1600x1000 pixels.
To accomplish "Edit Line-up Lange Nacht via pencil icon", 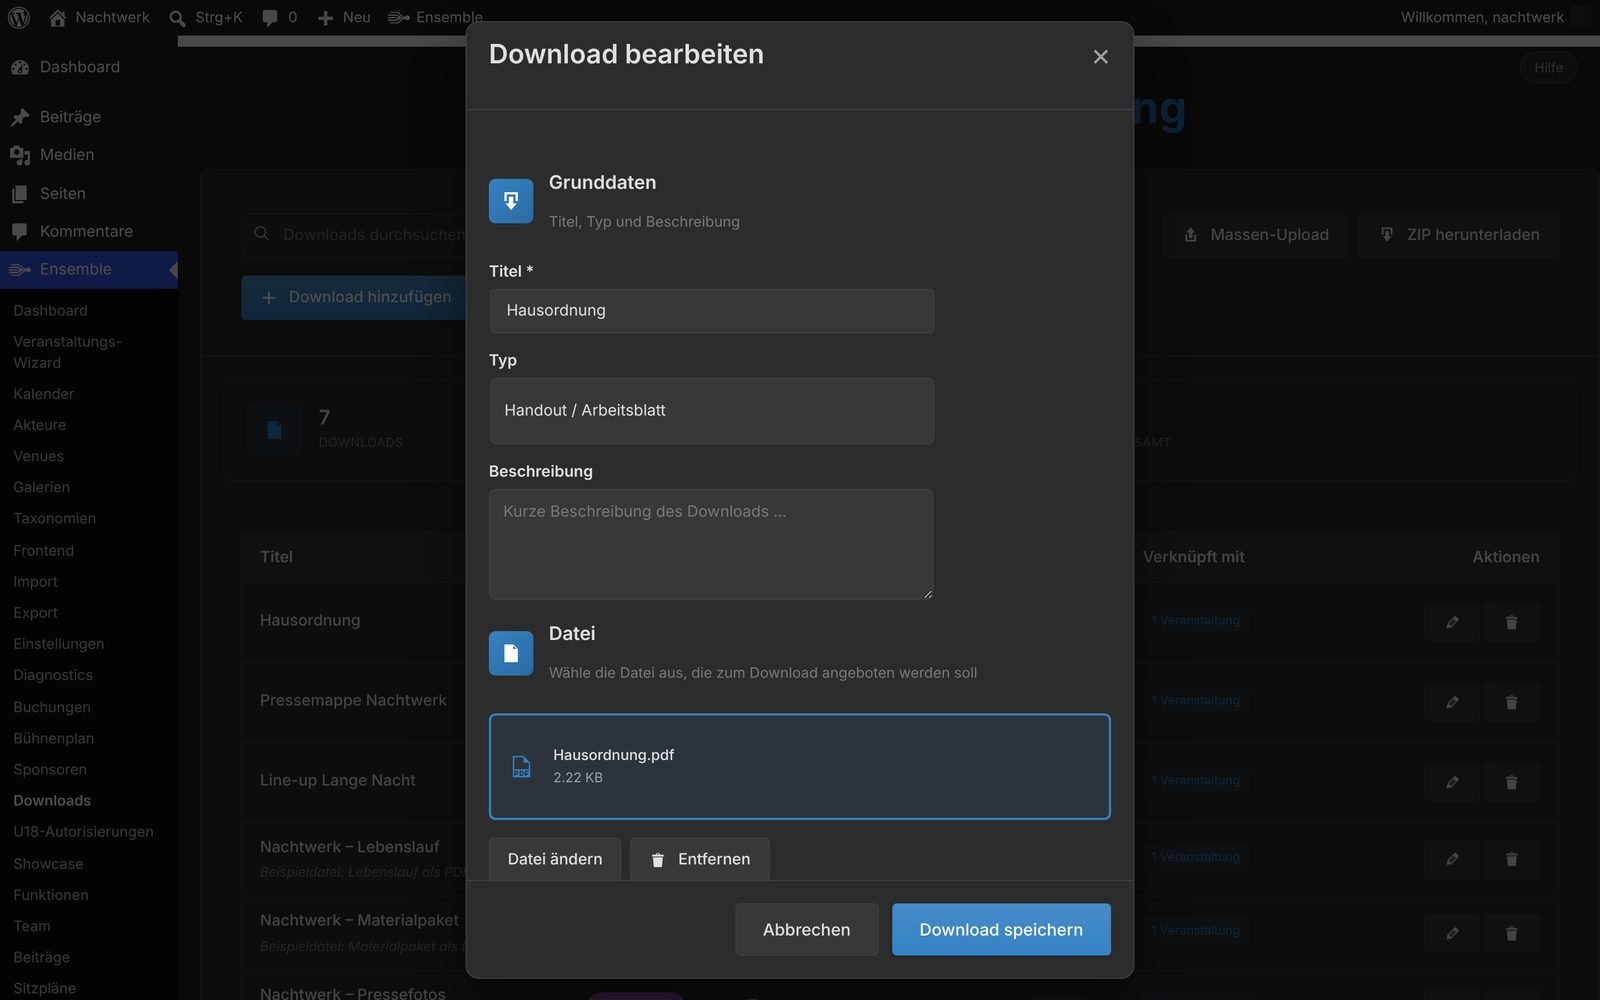I will (x=1452, y=782).
